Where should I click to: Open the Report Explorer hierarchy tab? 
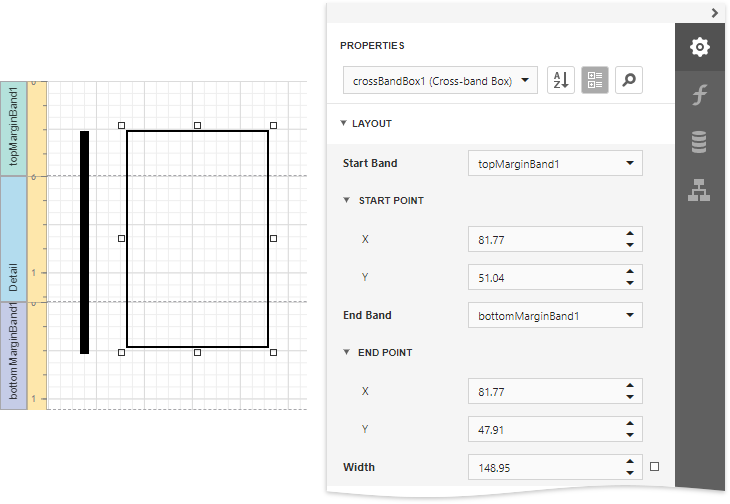[x=700, y=189]
